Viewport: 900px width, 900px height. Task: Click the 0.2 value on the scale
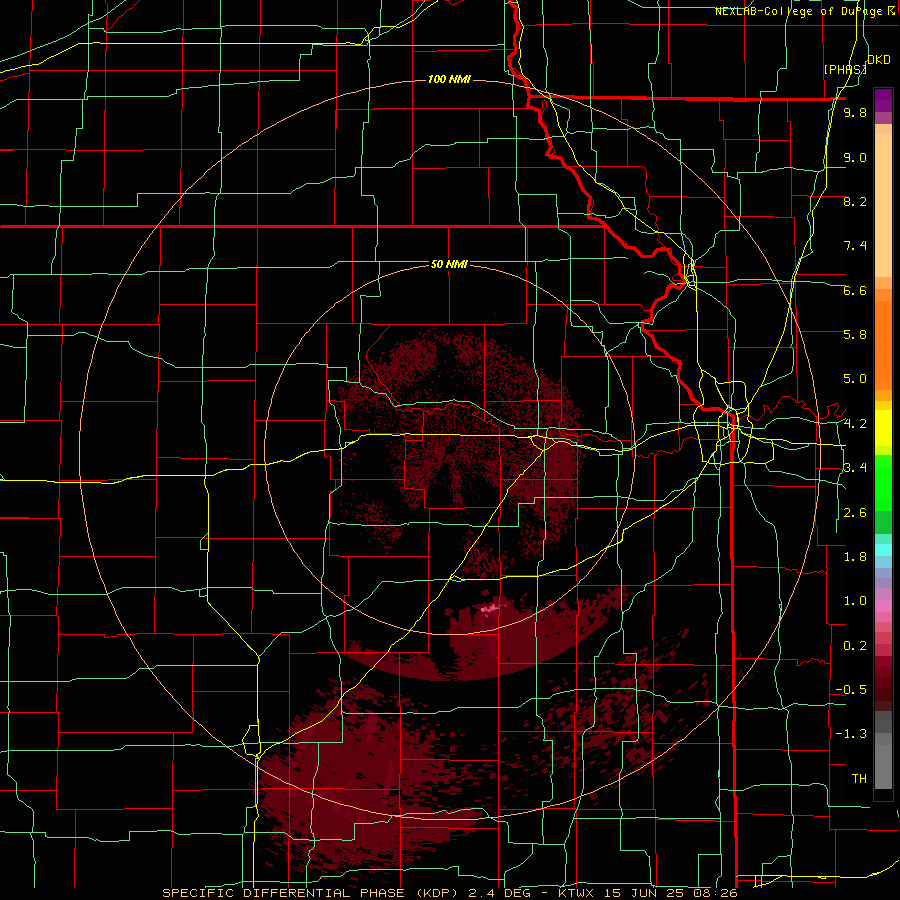855,646
